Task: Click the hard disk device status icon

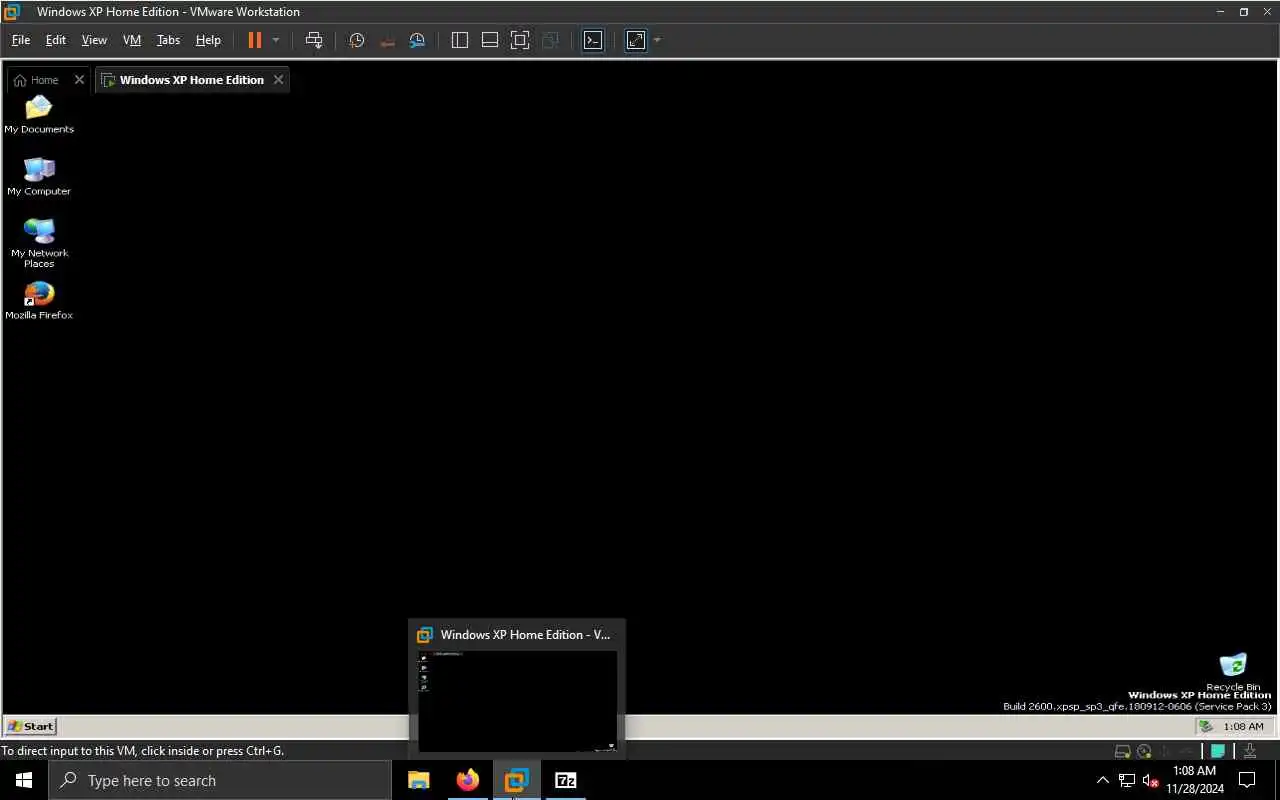Action: [x=1122, y=751]
